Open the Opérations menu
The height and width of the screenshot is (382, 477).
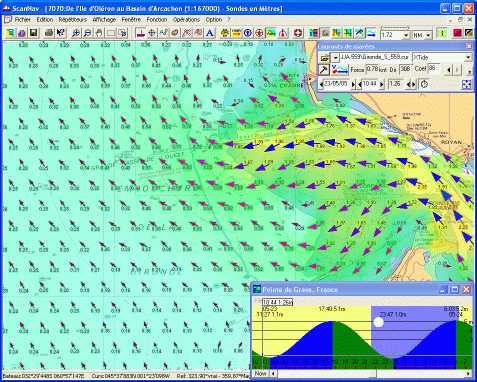[x=186, y=20]
